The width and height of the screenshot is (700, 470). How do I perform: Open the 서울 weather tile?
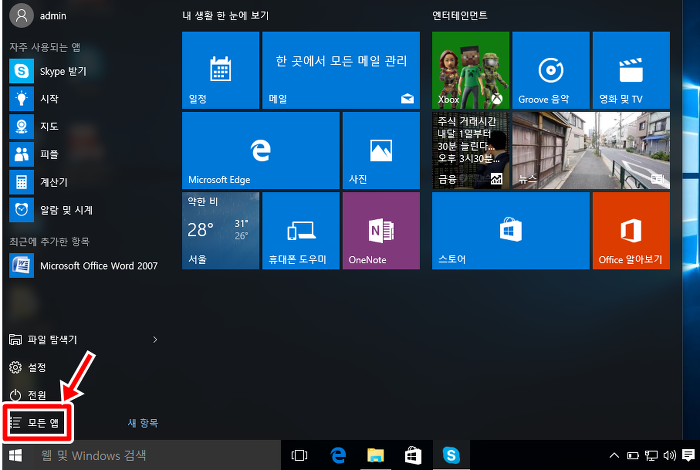point(221,231)
